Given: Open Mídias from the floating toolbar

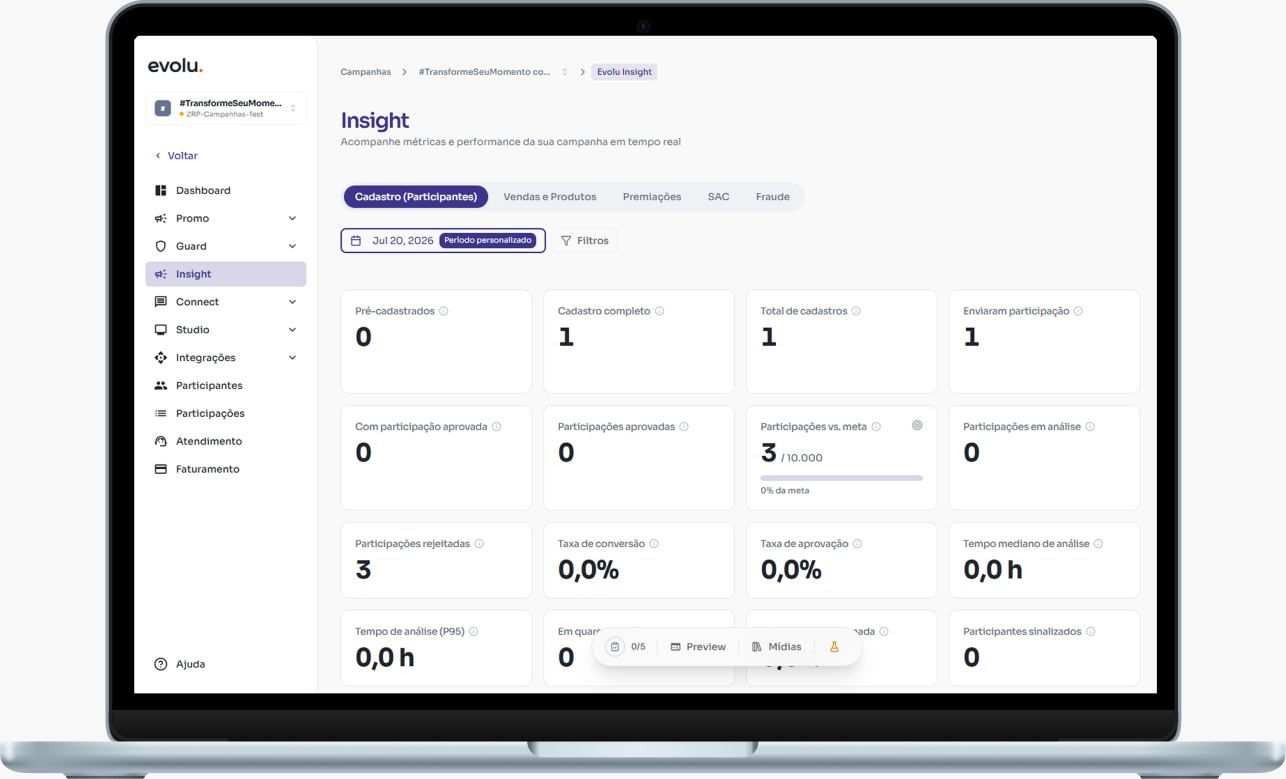Looking at the screenshot, I should point(777,647).
